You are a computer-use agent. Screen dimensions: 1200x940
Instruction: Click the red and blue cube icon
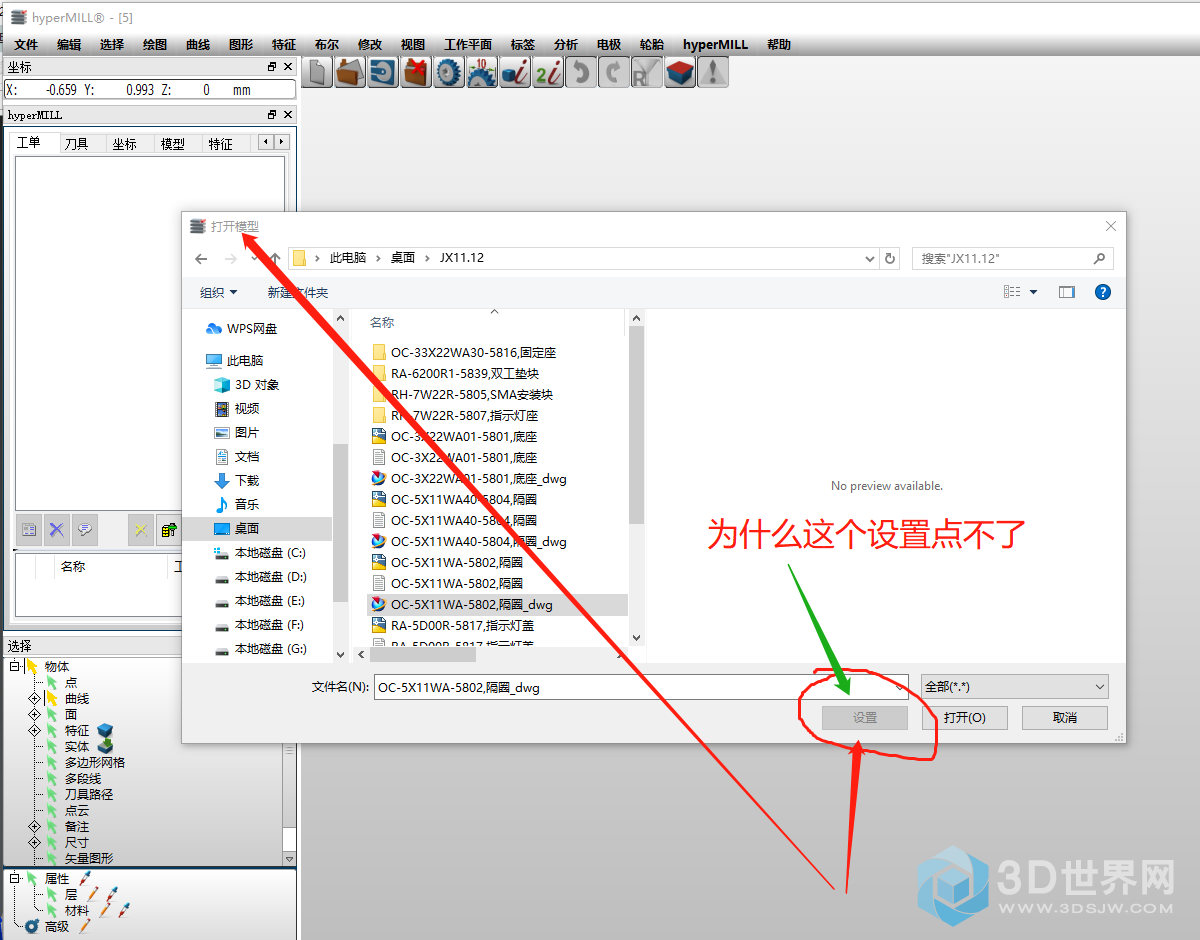point(680,72)
